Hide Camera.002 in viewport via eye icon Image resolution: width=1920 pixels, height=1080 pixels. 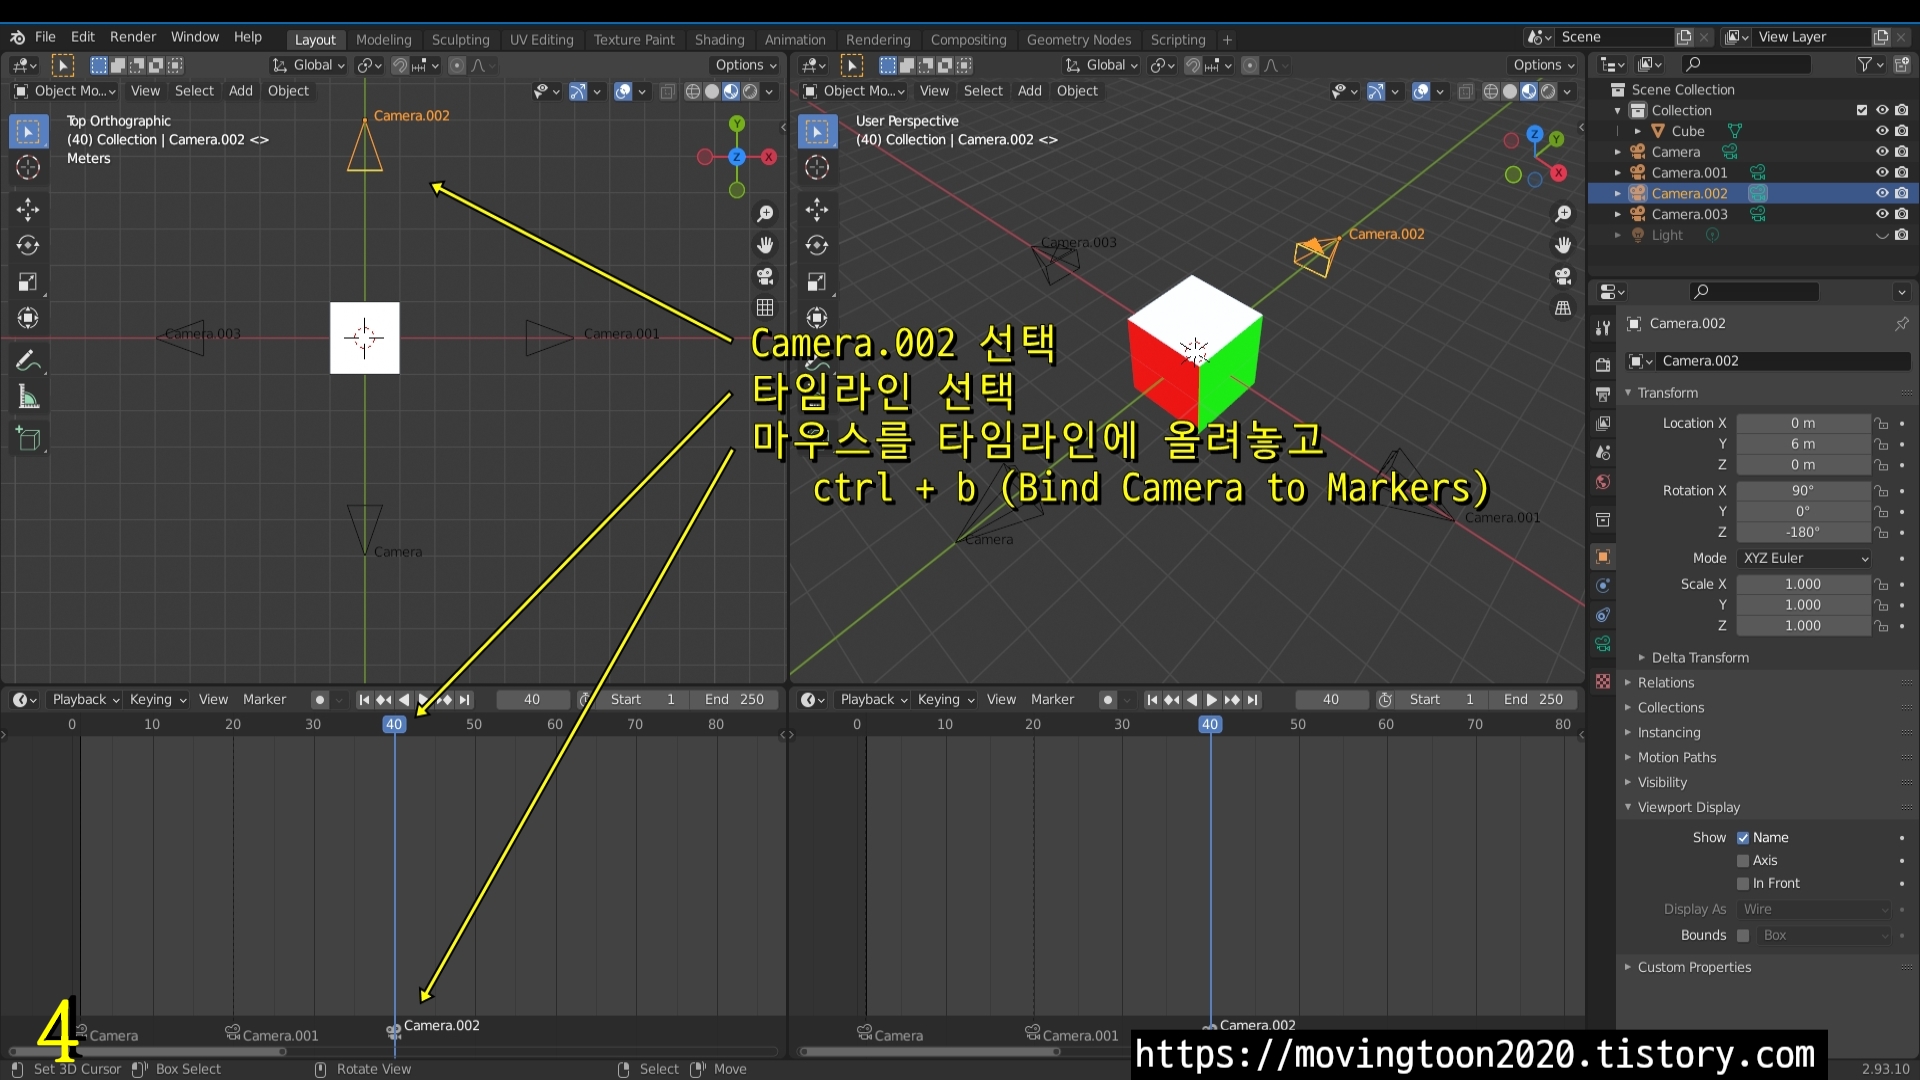click(1882, 193)
